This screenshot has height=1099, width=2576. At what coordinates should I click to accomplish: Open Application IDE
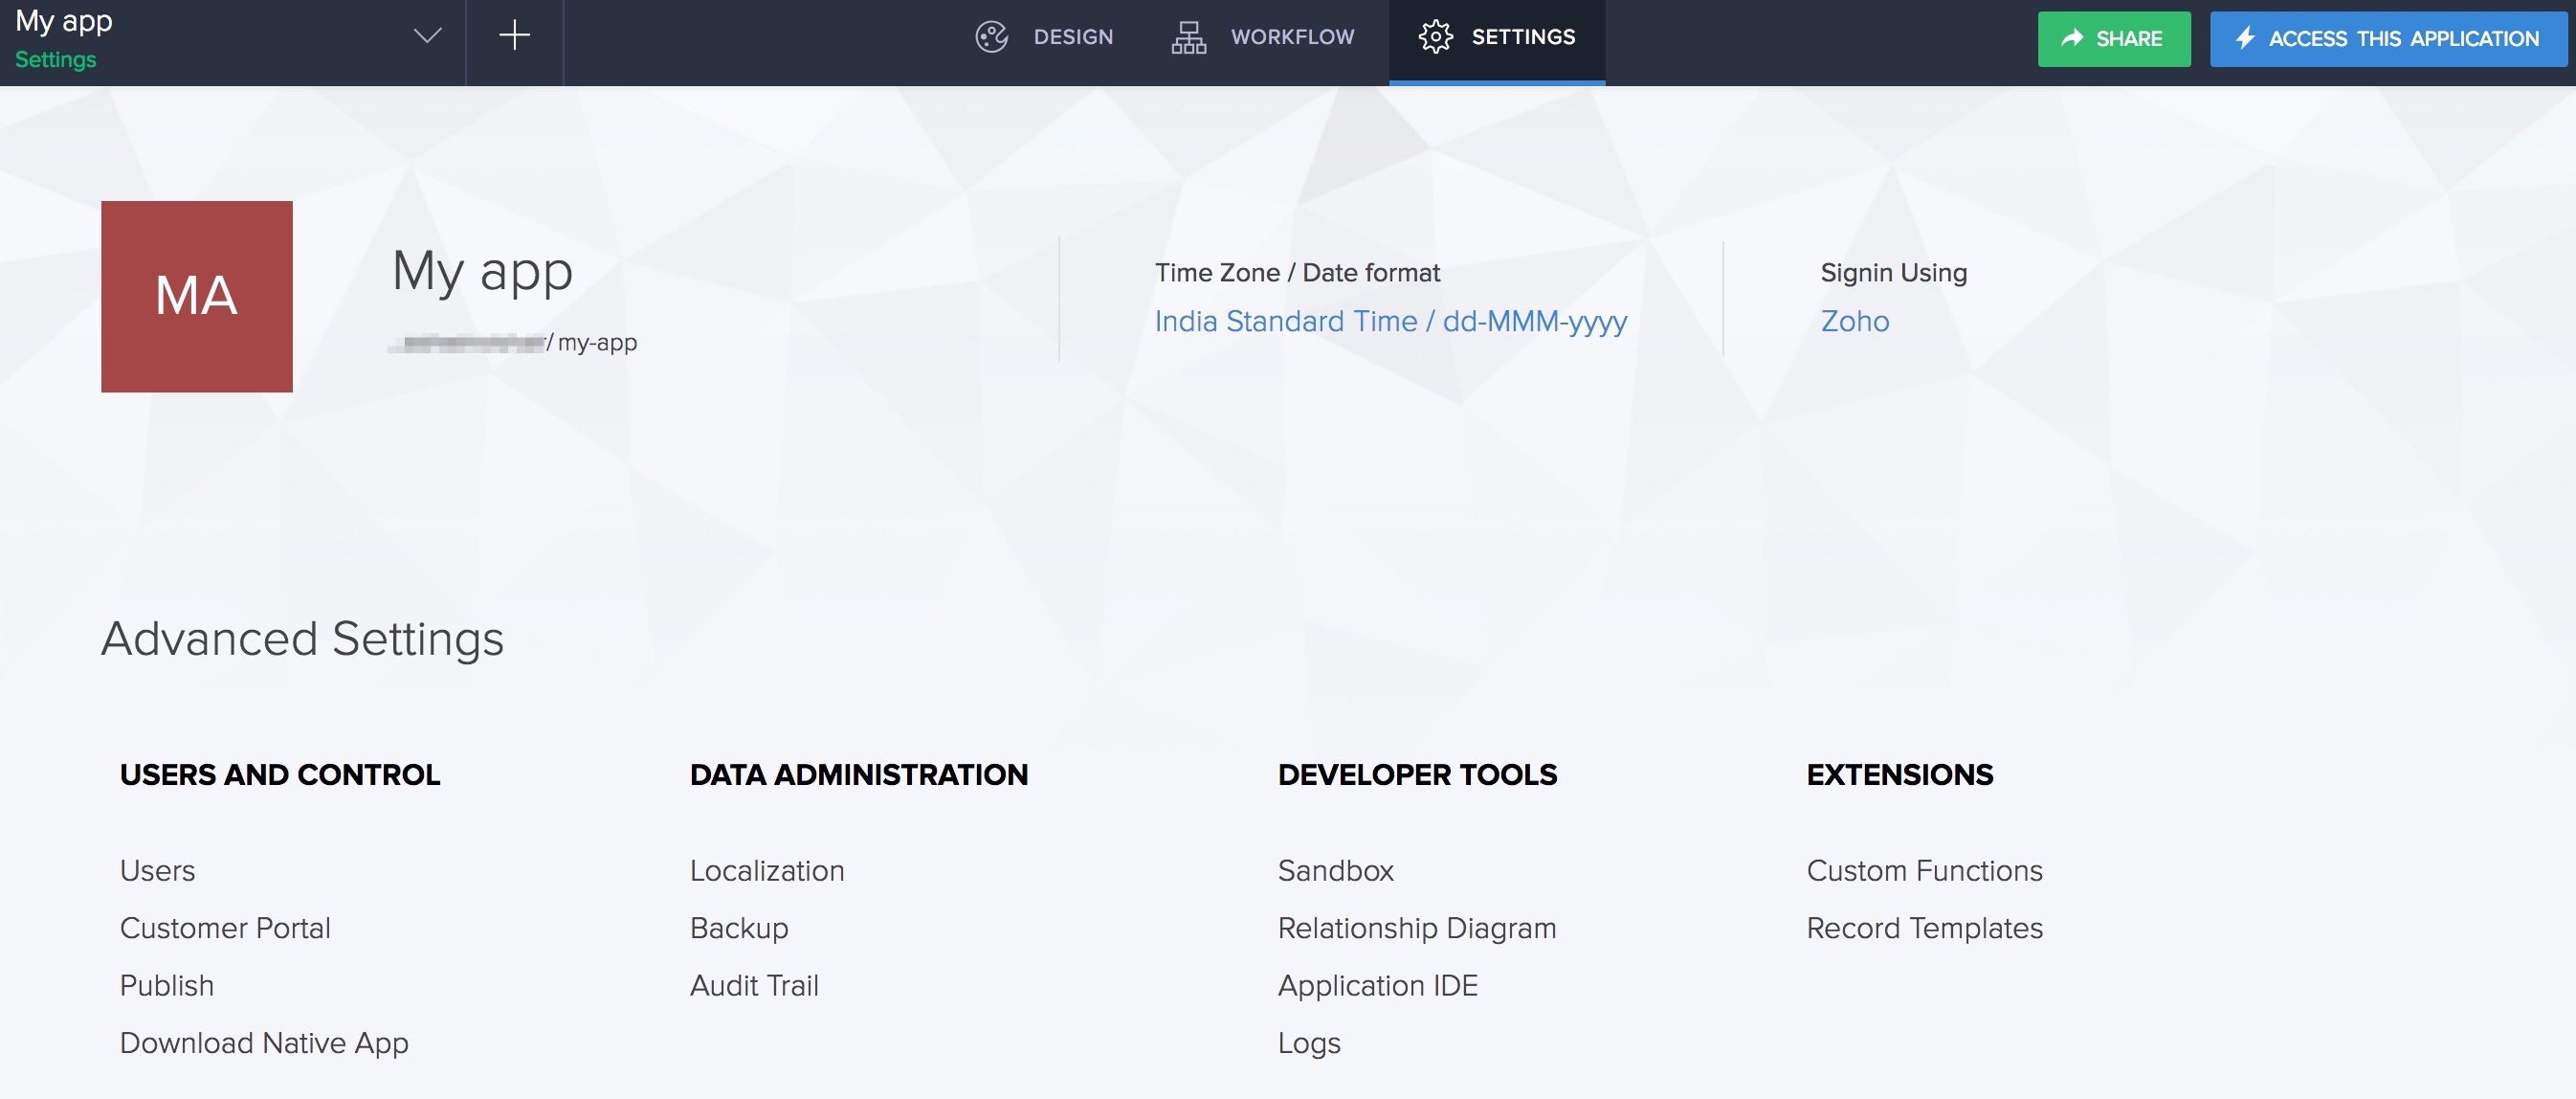(x=1378, y=986)
